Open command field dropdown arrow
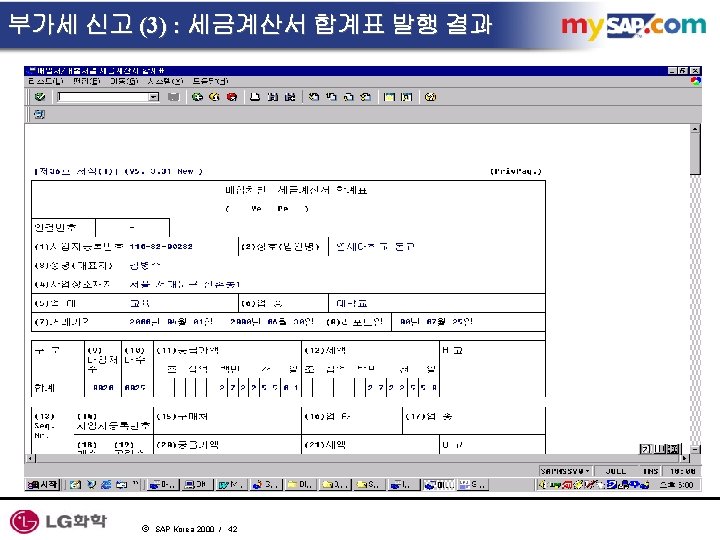The height and width of the screenshot is (540, 720). [153, 97]
